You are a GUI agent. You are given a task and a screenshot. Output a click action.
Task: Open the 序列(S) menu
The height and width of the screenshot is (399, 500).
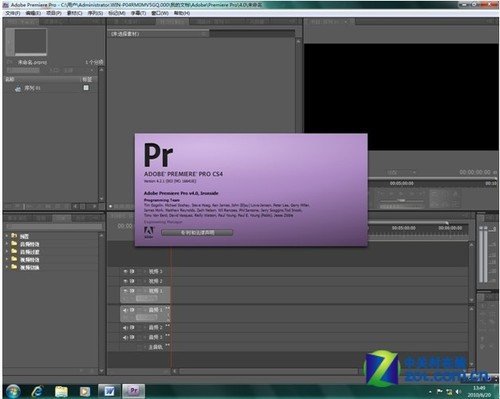[x=95, y=13]
